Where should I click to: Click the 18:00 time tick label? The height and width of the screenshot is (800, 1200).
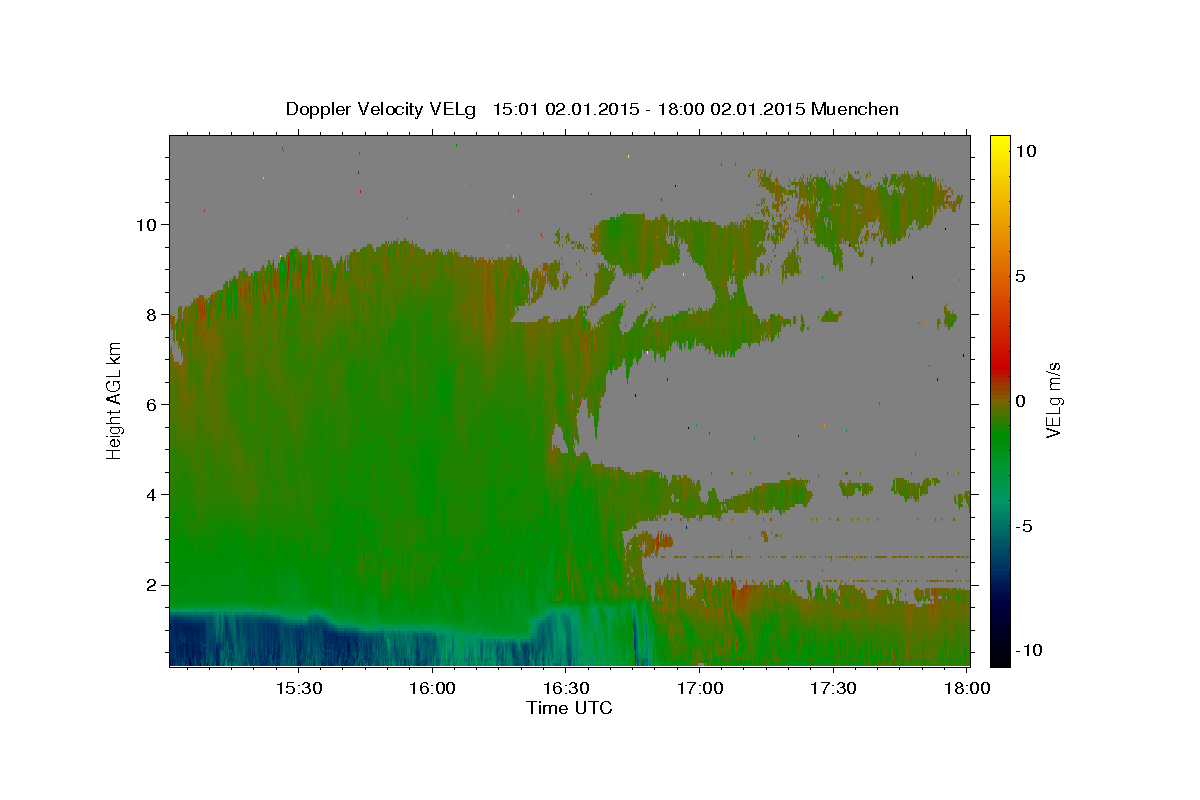coord(967,688)
